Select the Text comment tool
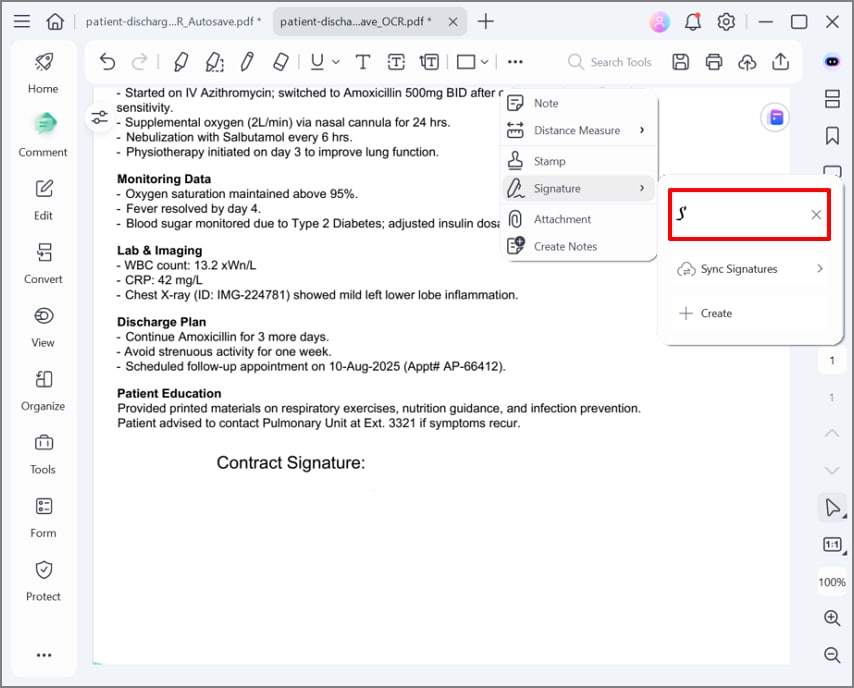Screen dimensions: 854x688 click(363, 62)
